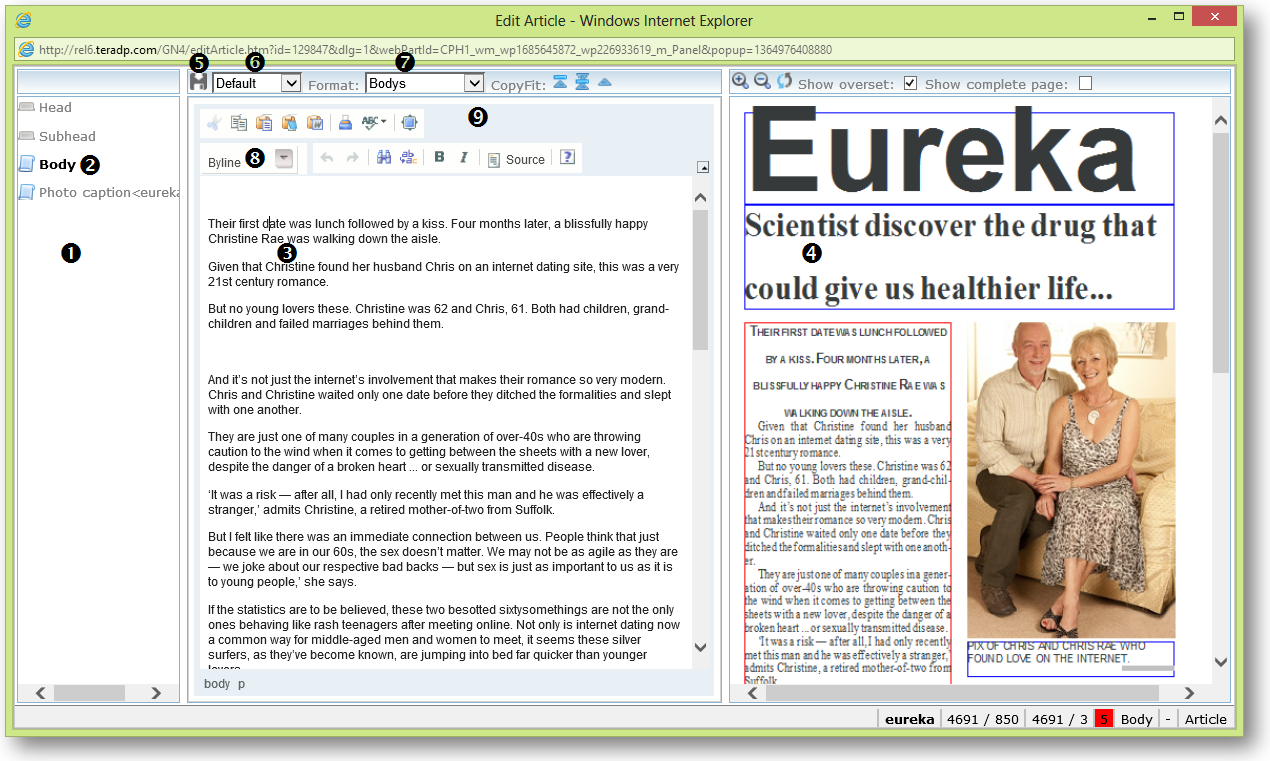Open the Byline style dropdown arrow
This screenshot has width=1270, height=761.
click(x=284, y=160)
